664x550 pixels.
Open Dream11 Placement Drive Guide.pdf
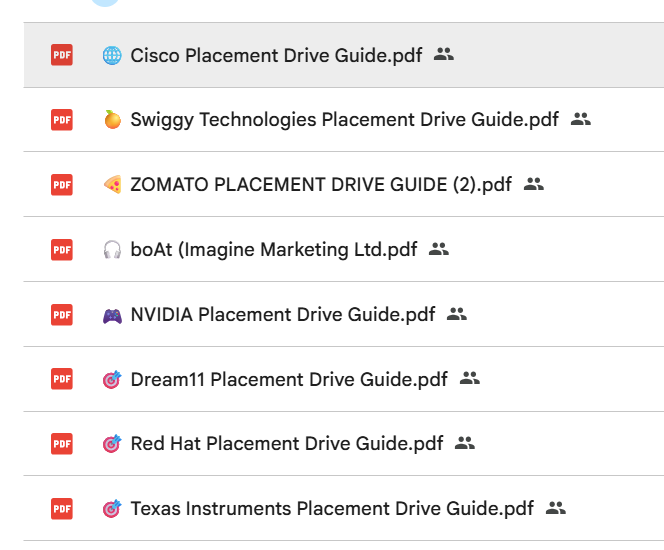(x=289, y=380)
